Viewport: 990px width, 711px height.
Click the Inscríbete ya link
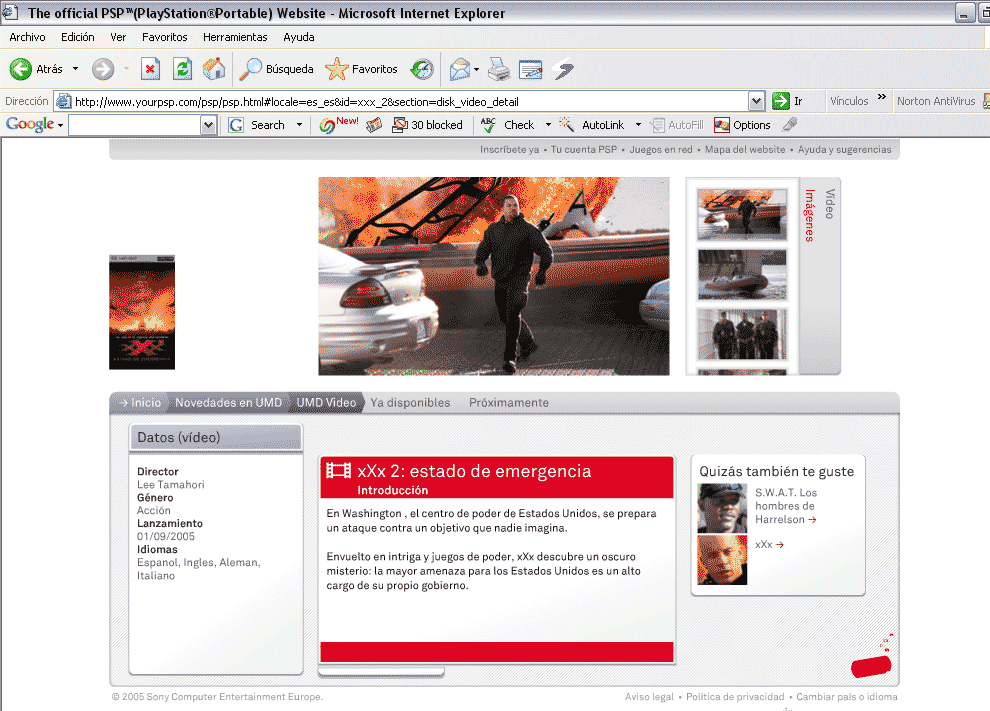[510, 150]
